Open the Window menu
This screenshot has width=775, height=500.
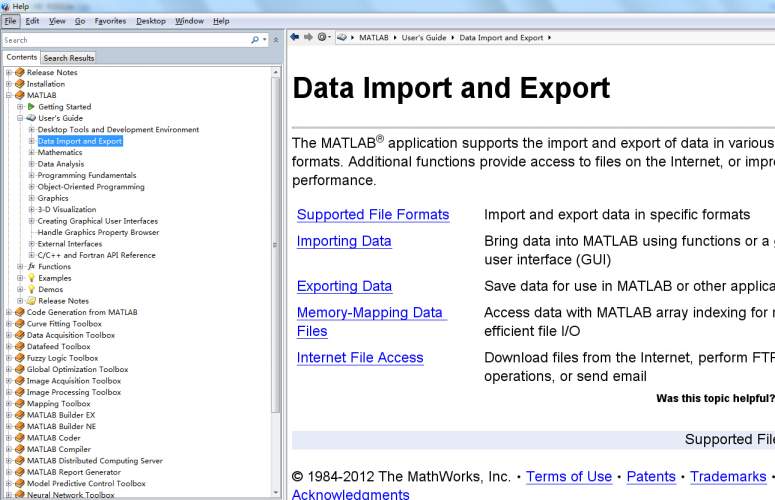point(189,21)
